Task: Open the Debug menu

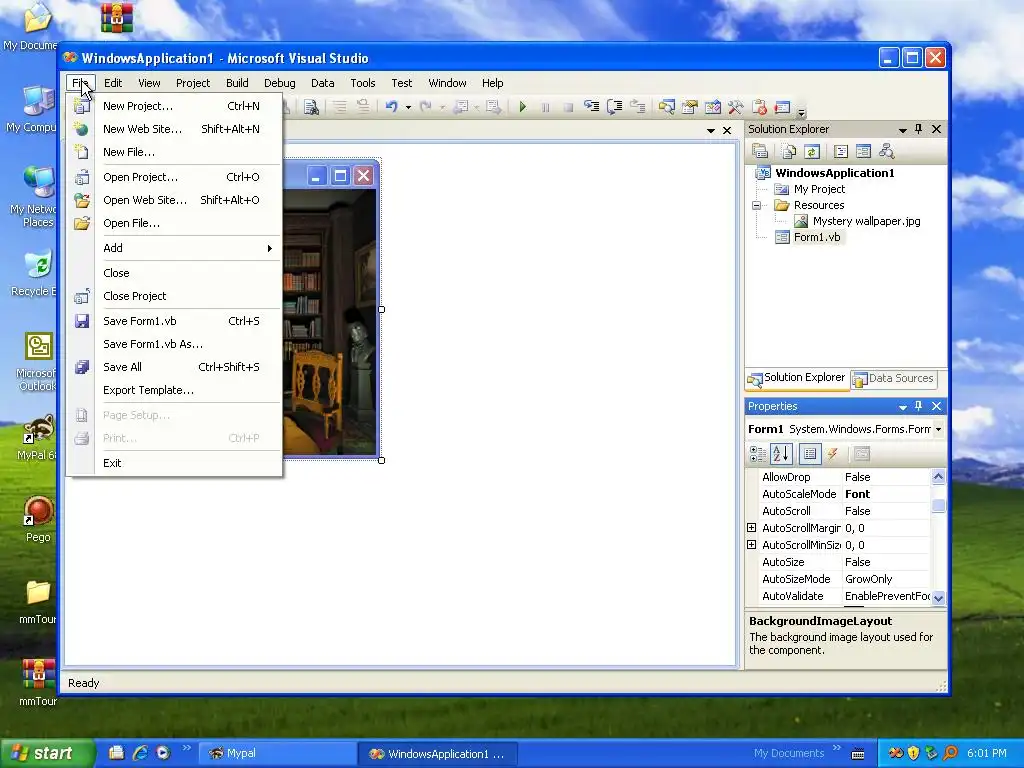Action: coord(280,83)
